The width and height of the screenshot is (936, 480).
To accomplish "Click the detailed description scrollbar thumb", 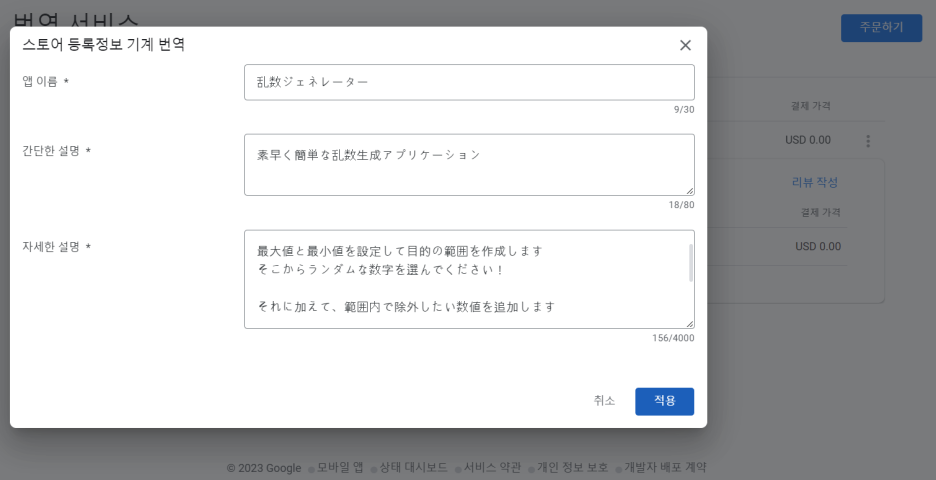I will point(691,263).
